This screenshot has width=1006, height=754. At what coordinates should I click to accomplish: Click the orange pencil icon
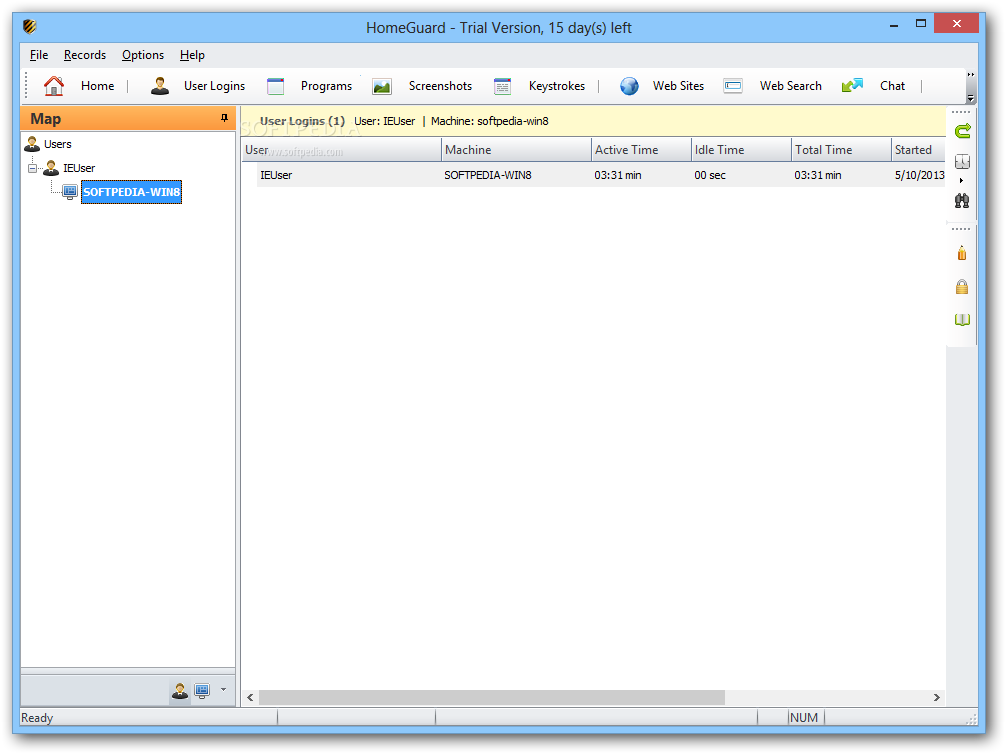tap(962, 253)
